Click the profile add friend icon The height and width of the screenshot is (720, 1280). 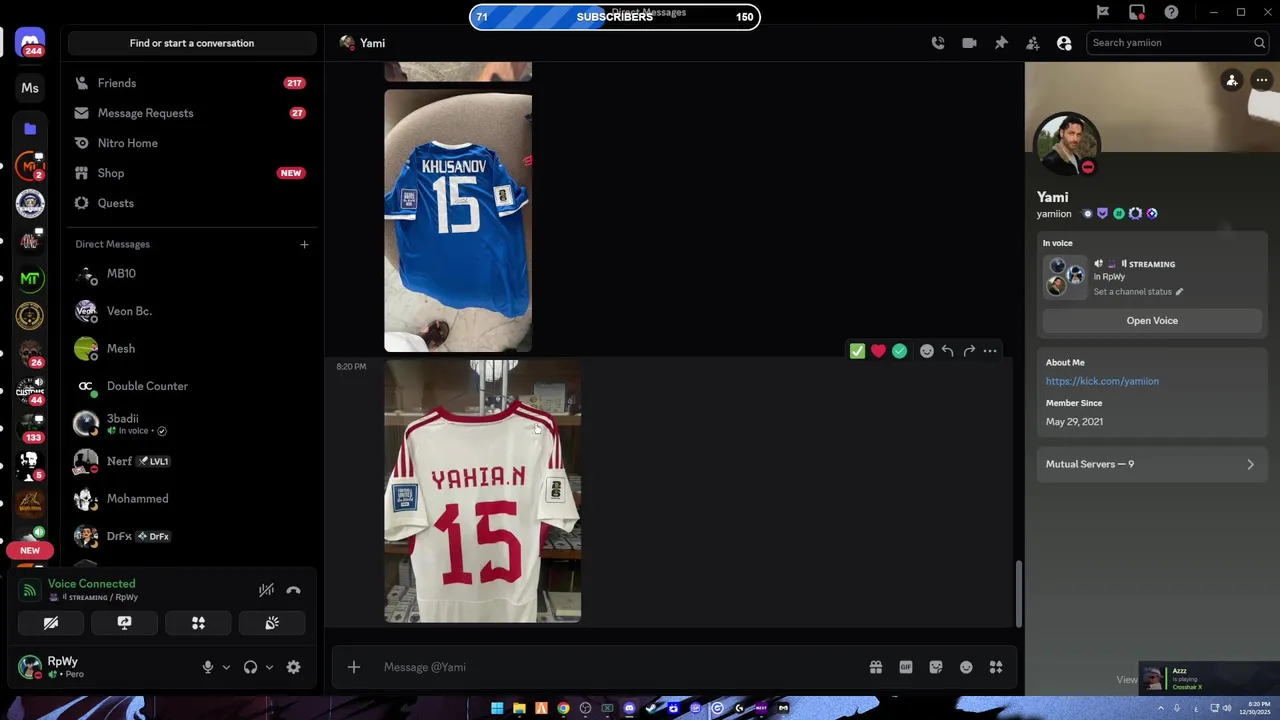coord(1232,81)
